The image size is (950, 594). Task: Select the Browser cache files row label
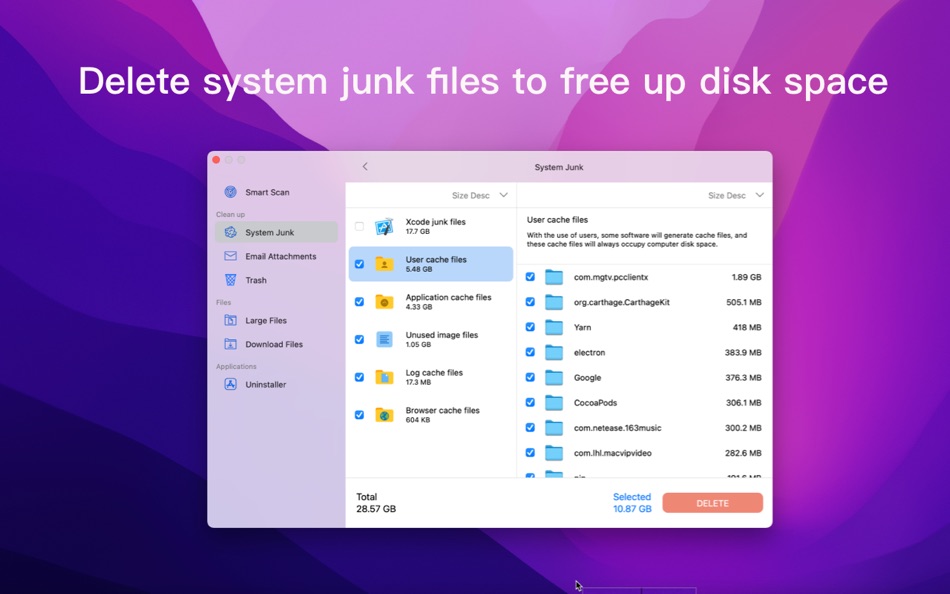[x=442, y=410]
